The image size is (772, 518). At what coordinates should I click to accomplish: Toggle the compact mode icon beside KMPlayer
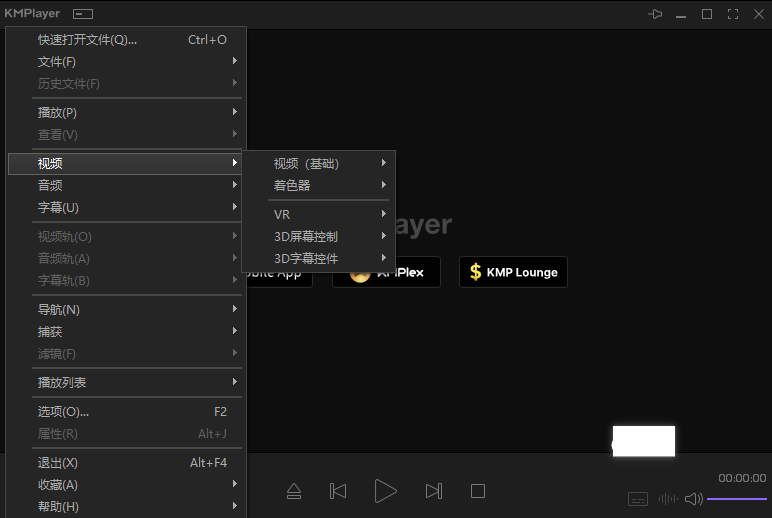[83, 14]
